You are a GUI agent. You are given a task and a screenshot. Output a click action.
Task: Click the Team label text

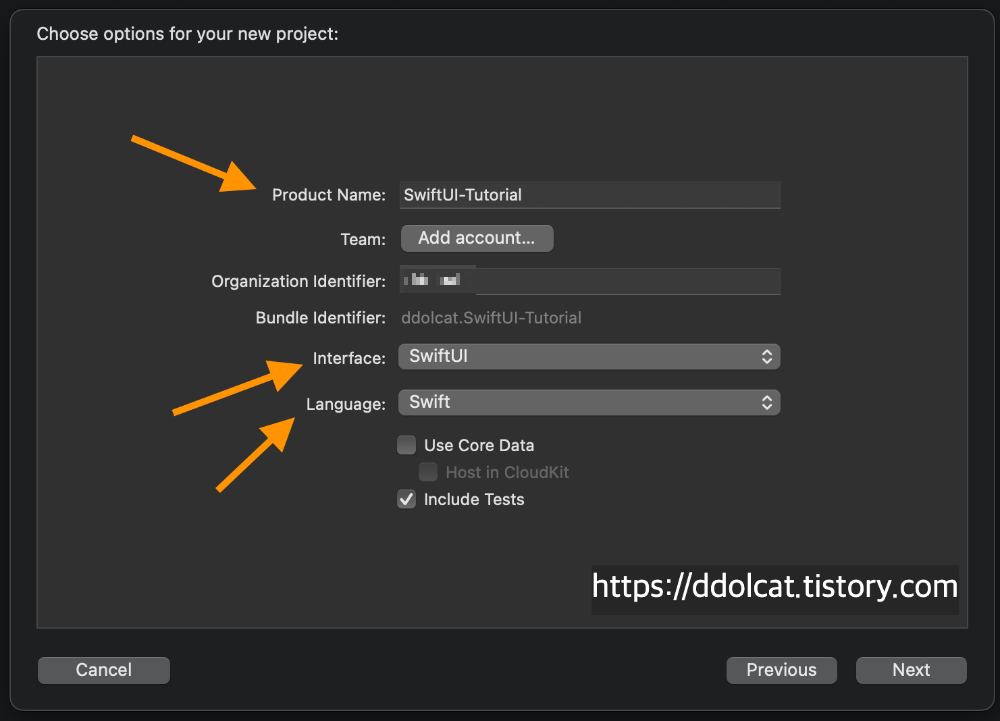(x=362, y=239)
